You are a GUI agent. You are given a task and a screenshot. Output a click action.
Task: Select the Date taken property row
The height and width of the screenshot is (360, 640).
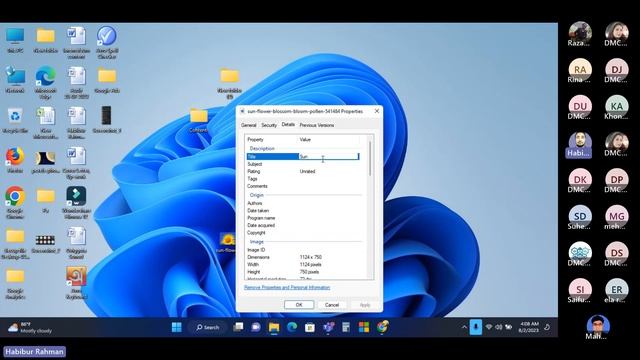point(303,211)
